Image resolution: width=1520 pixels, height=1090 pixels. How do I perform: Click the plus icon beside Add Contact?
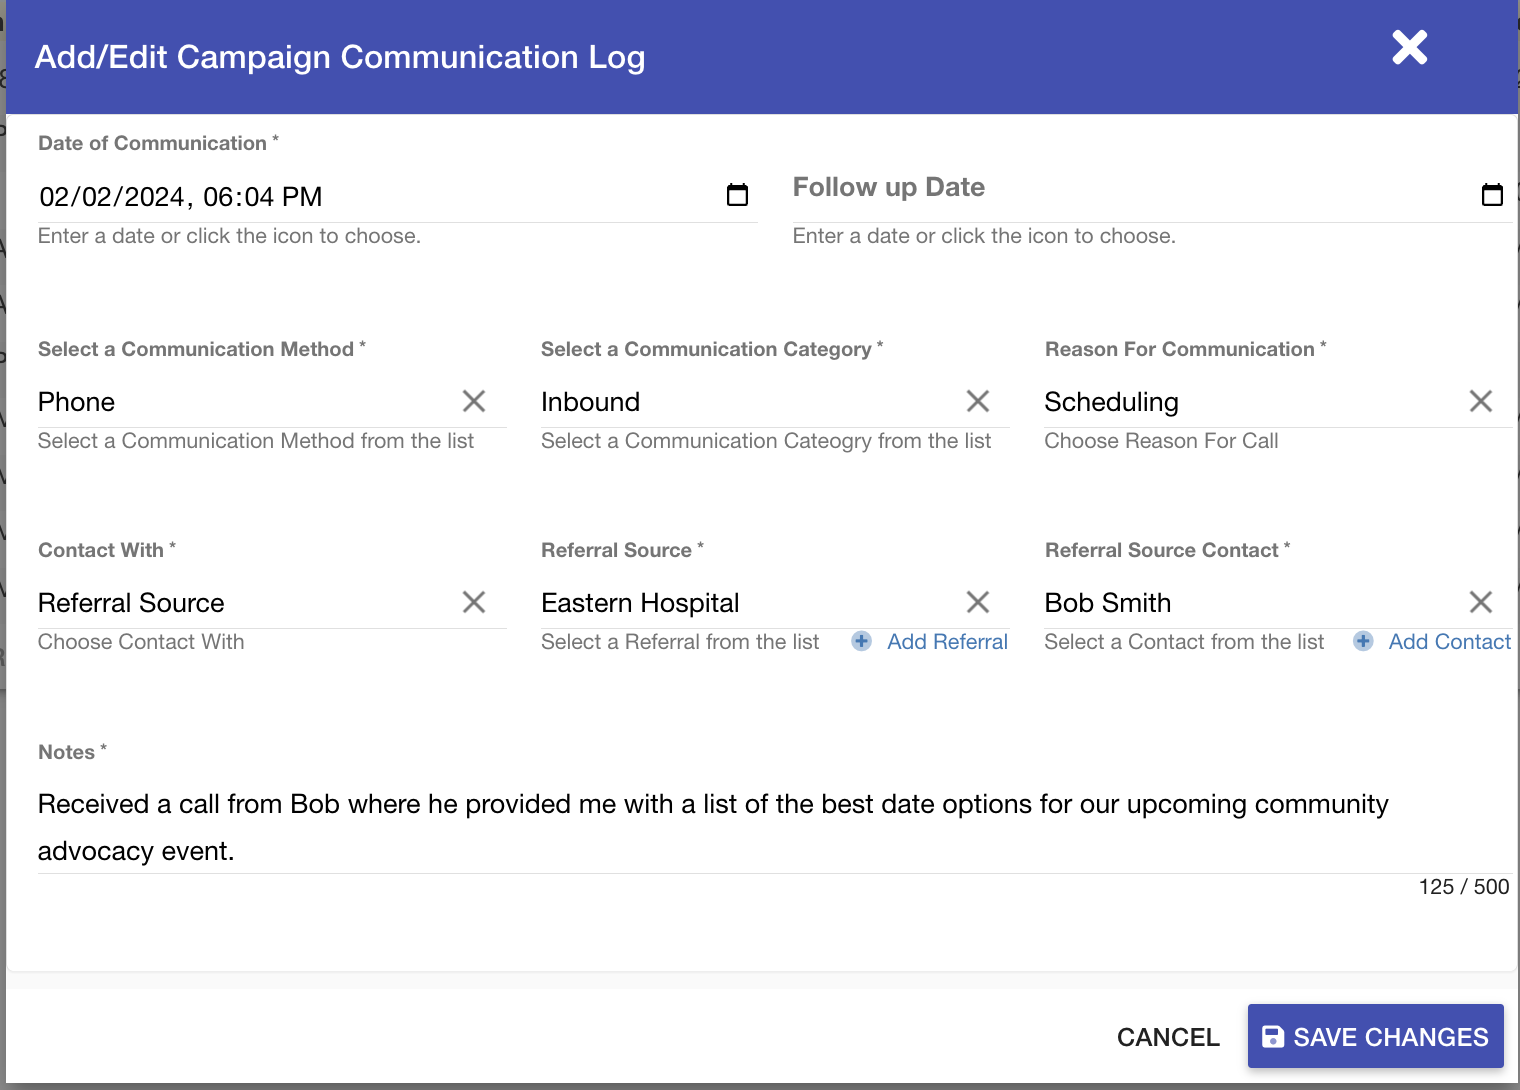1363,642
